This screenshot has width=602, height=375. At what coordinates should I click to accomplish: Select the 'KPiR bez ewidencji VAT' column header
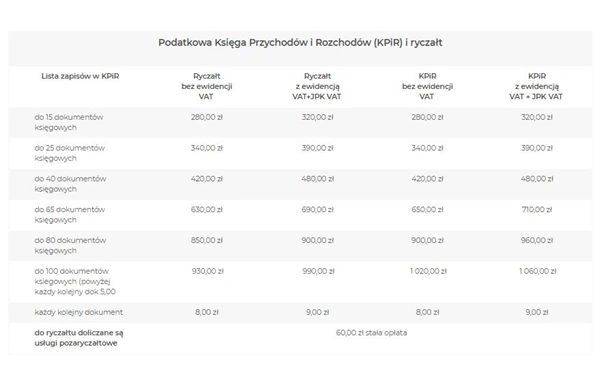pos(427,86)
